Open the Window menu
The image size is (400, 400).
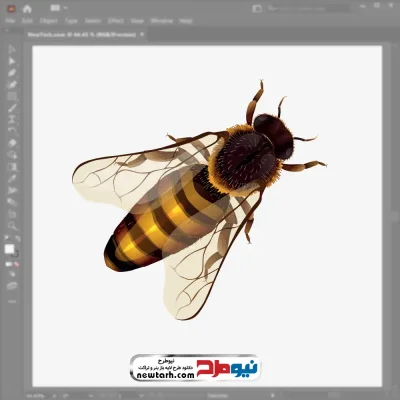pyautogui.click(x=162, y=21)
